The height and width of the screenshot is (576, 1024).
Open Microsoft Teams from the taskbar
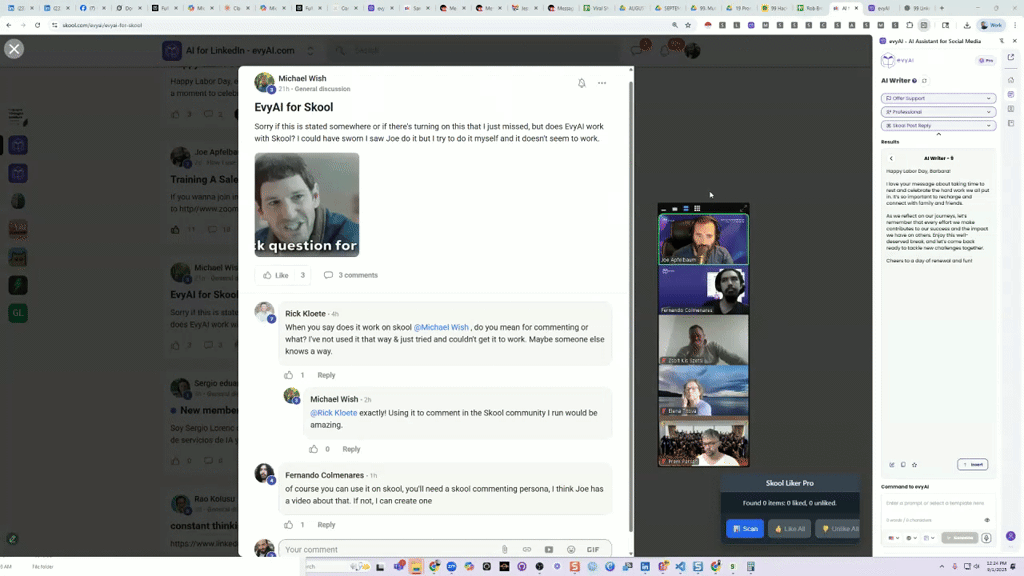coord(398,566)
